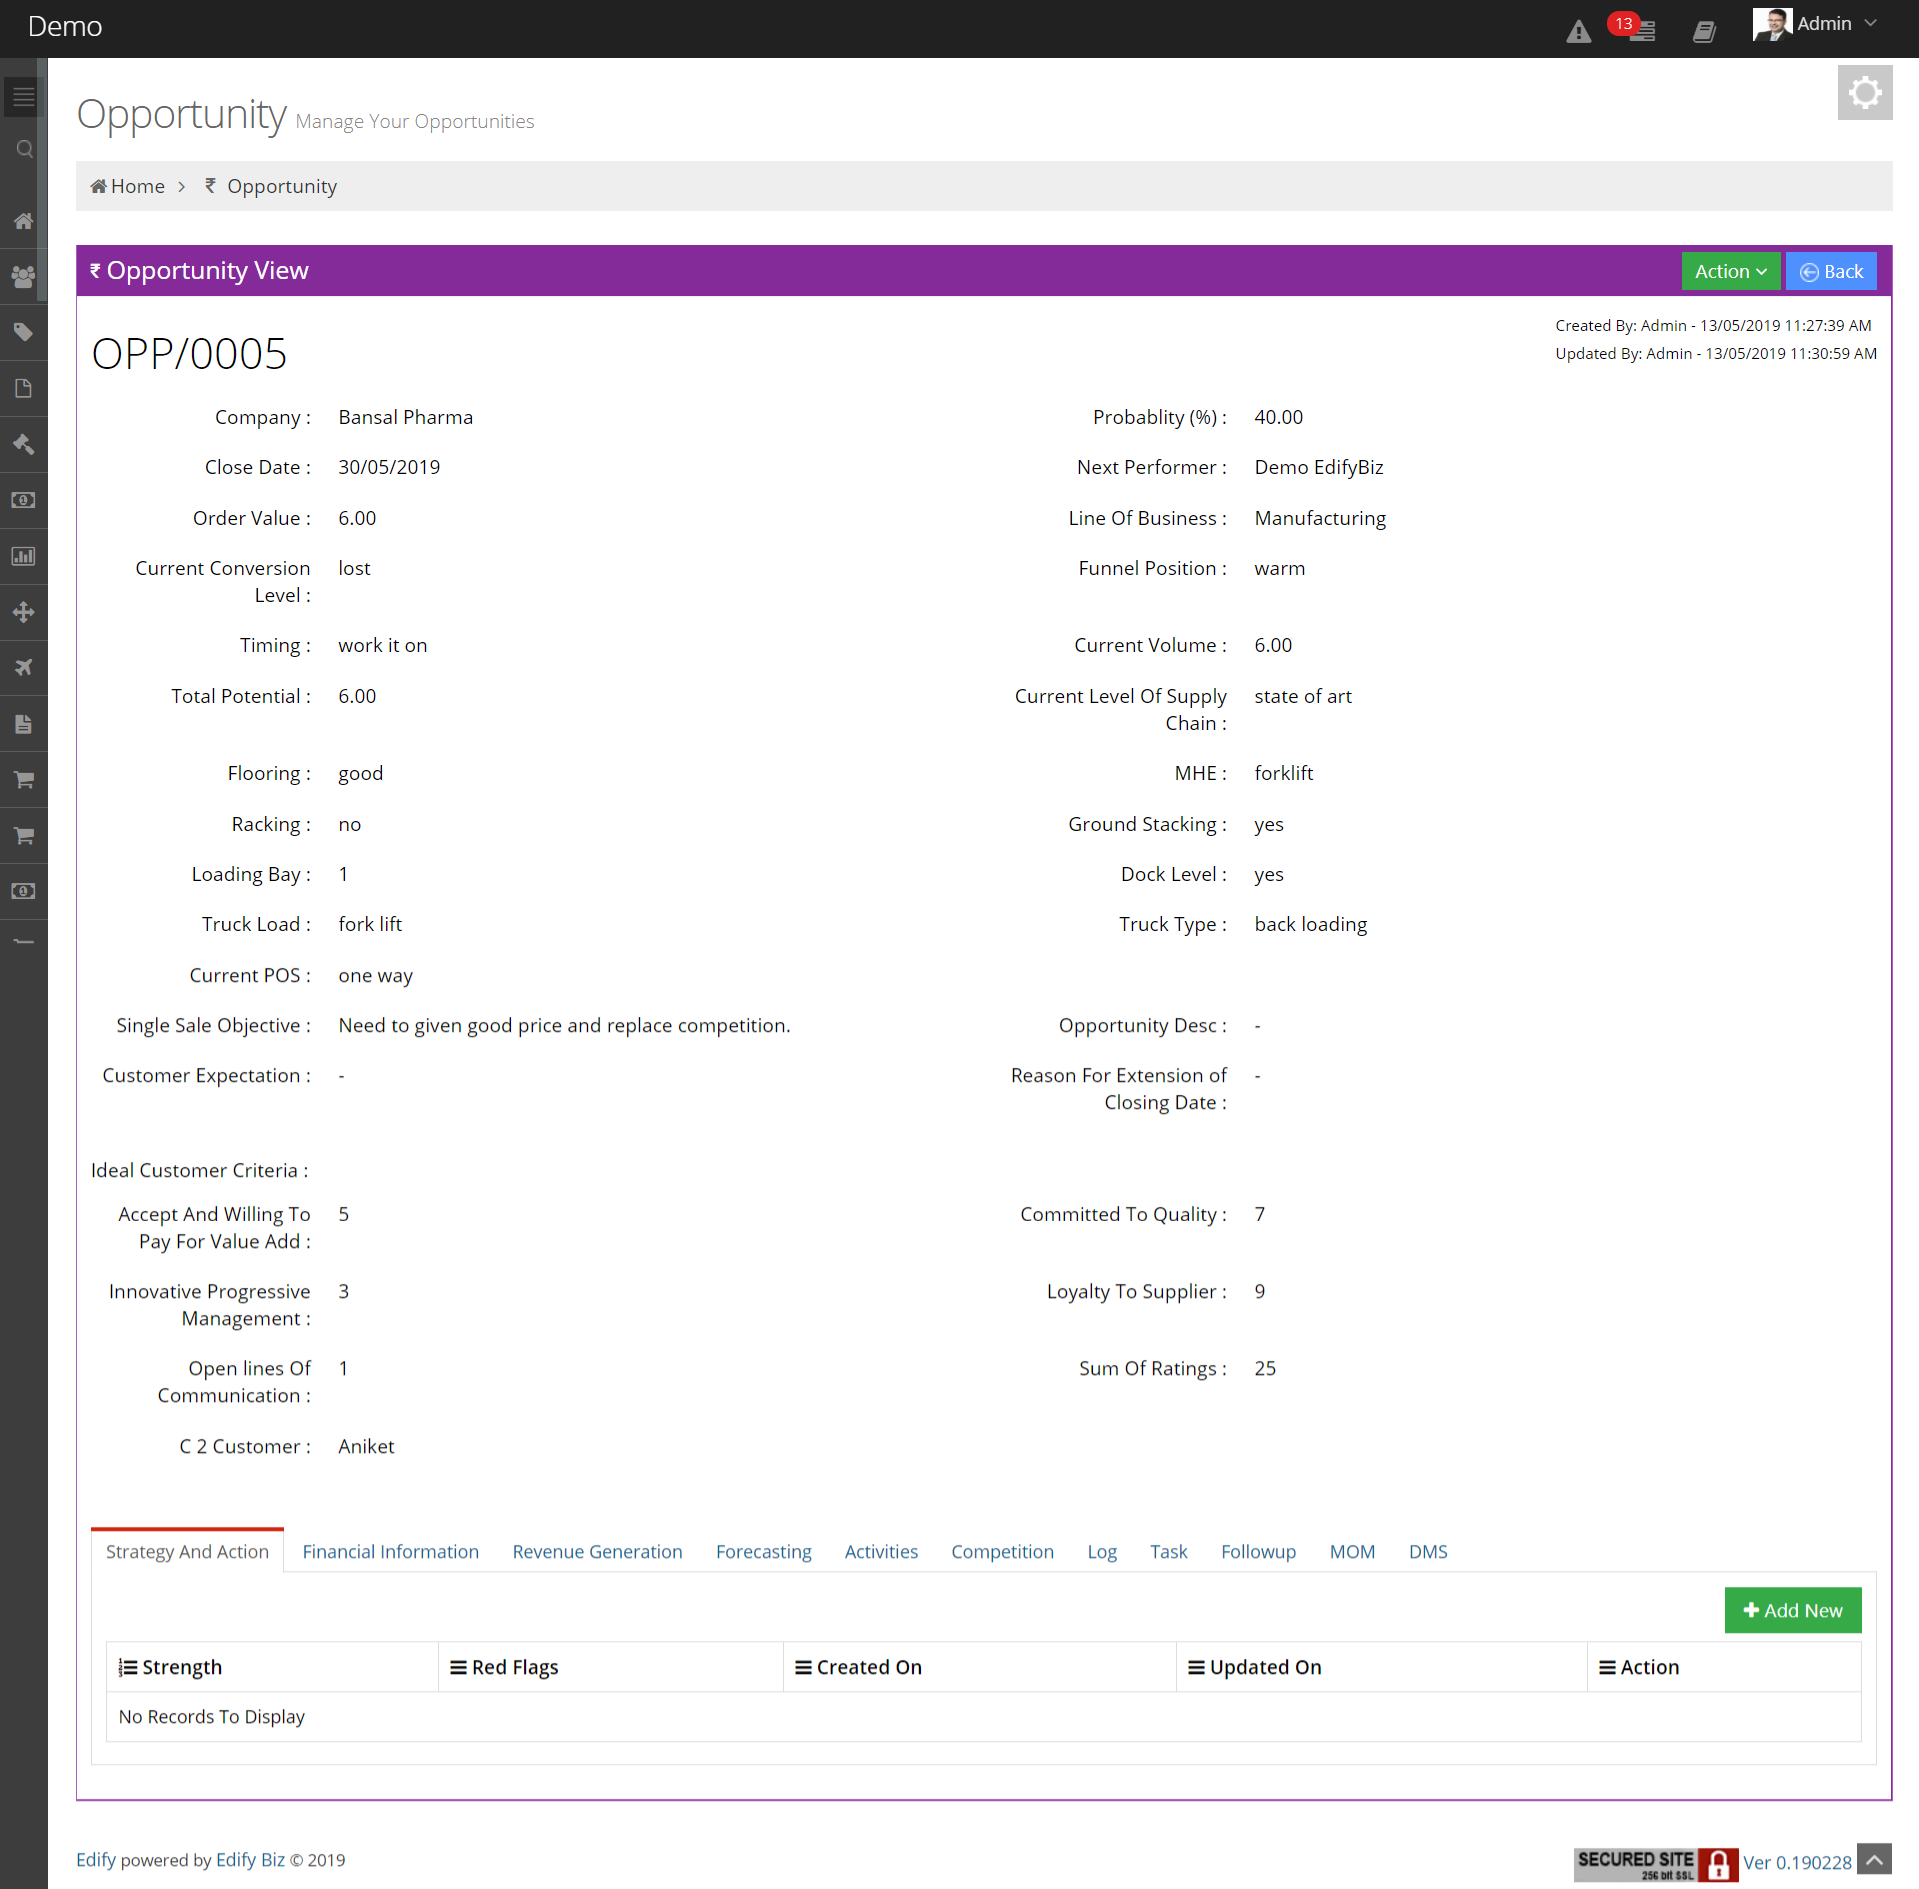The width and height of the screenshot is (1919, 1889).
Task: Open the warning triangle alerts icon
Action: click(x=1578, y=32)
